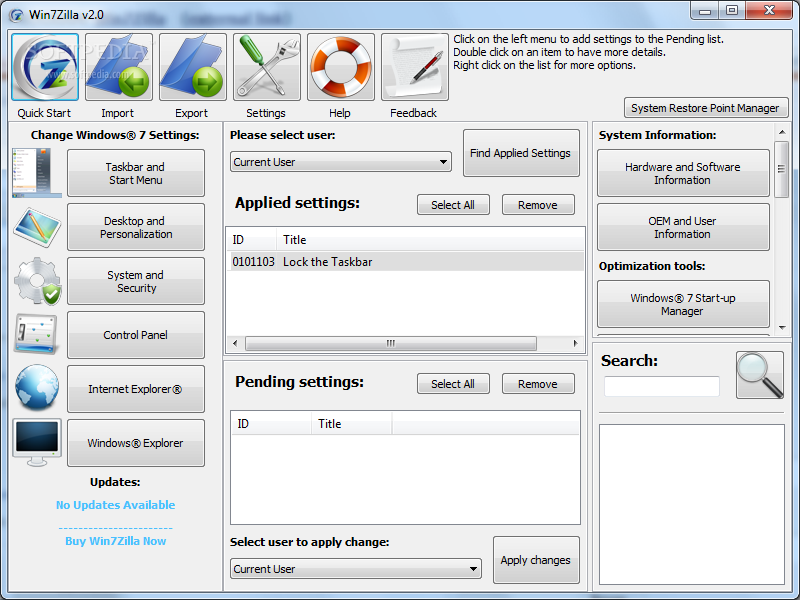
Task: Expand the Please select user dropdown
Action: tap(341, 162)
